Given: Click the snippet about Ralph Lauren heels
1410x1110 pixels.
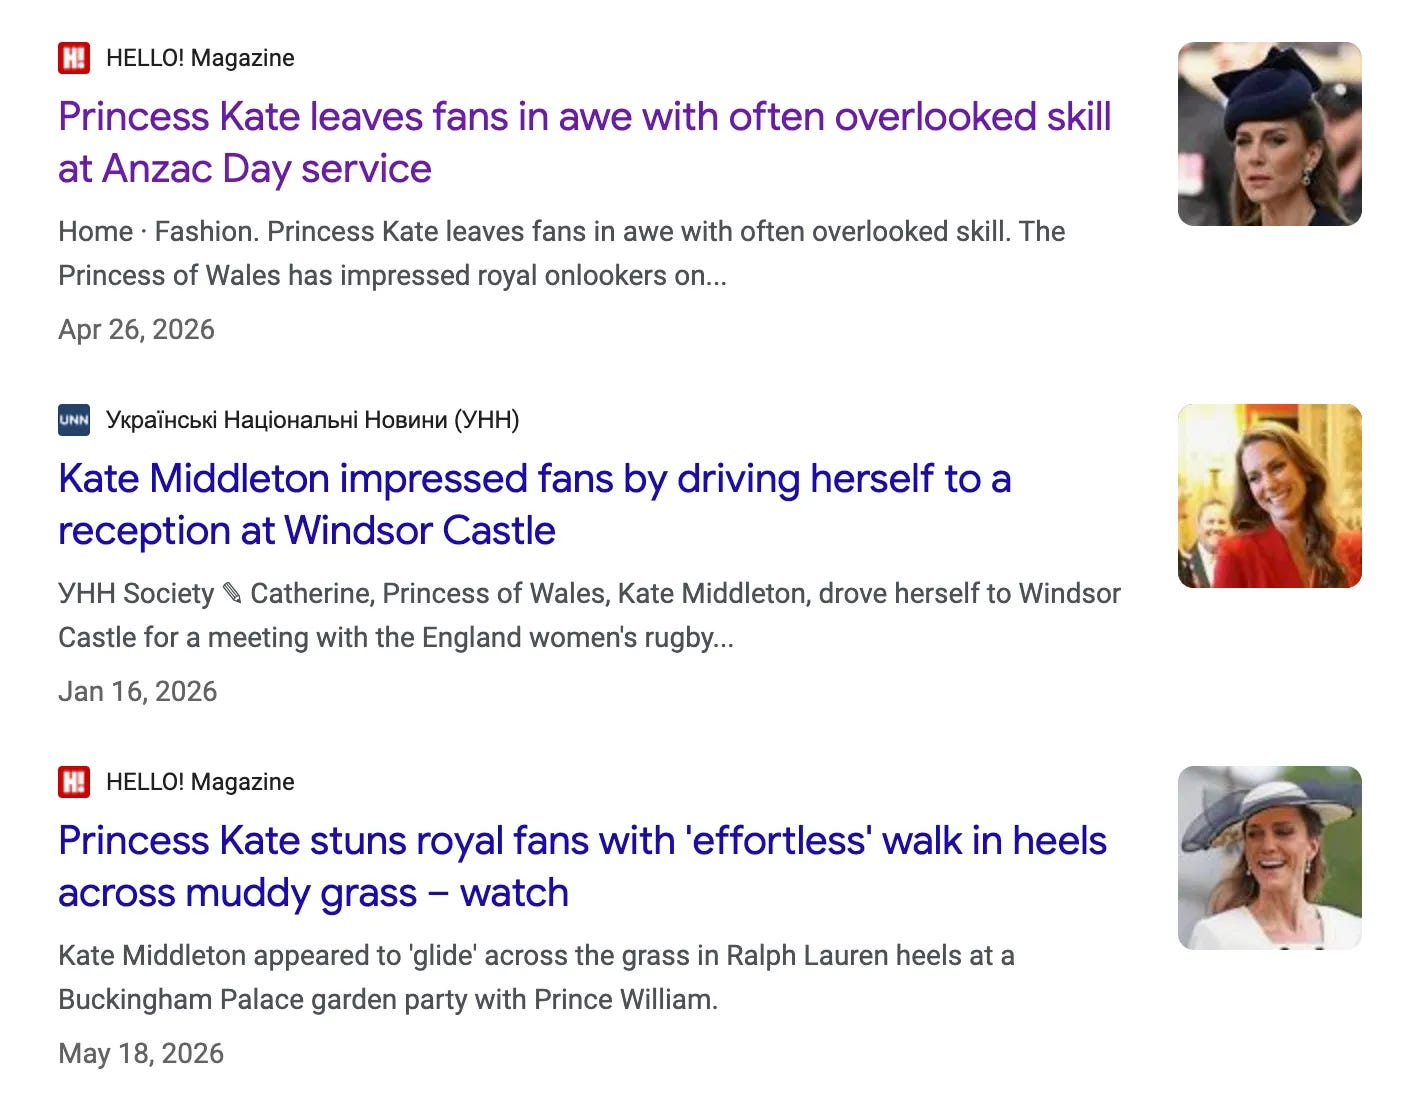Looking at the screenshot, I should [536, 977].
